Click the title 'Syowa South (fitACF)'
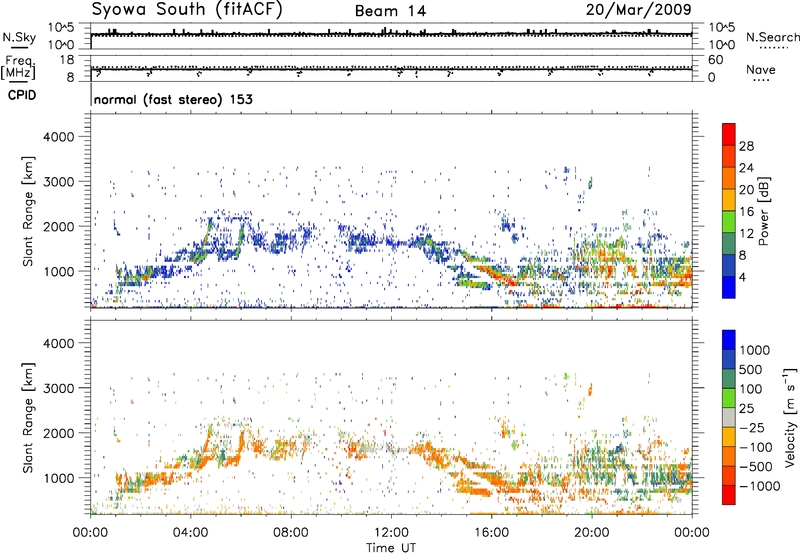This screenshot has width=800, height=554. [x=187, y=10]
